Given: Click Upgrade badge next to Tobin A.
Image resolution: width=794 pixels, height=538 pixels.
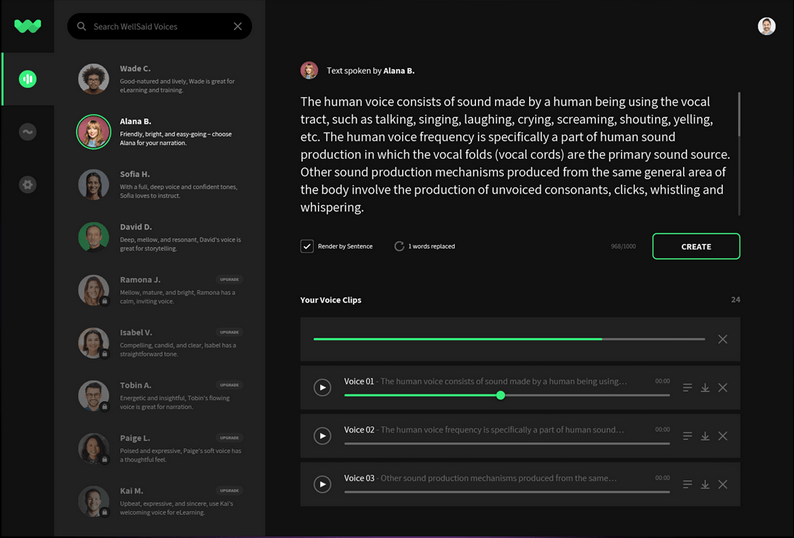Looking at the screenshot, I should tap(229, 385).
